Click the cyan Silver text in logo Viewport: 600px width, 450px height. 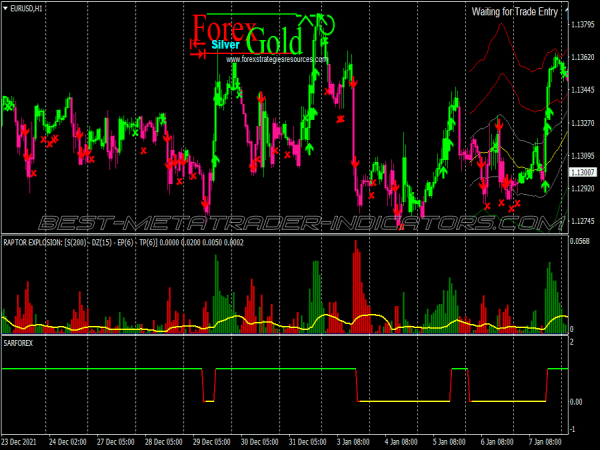coord(225,46)
